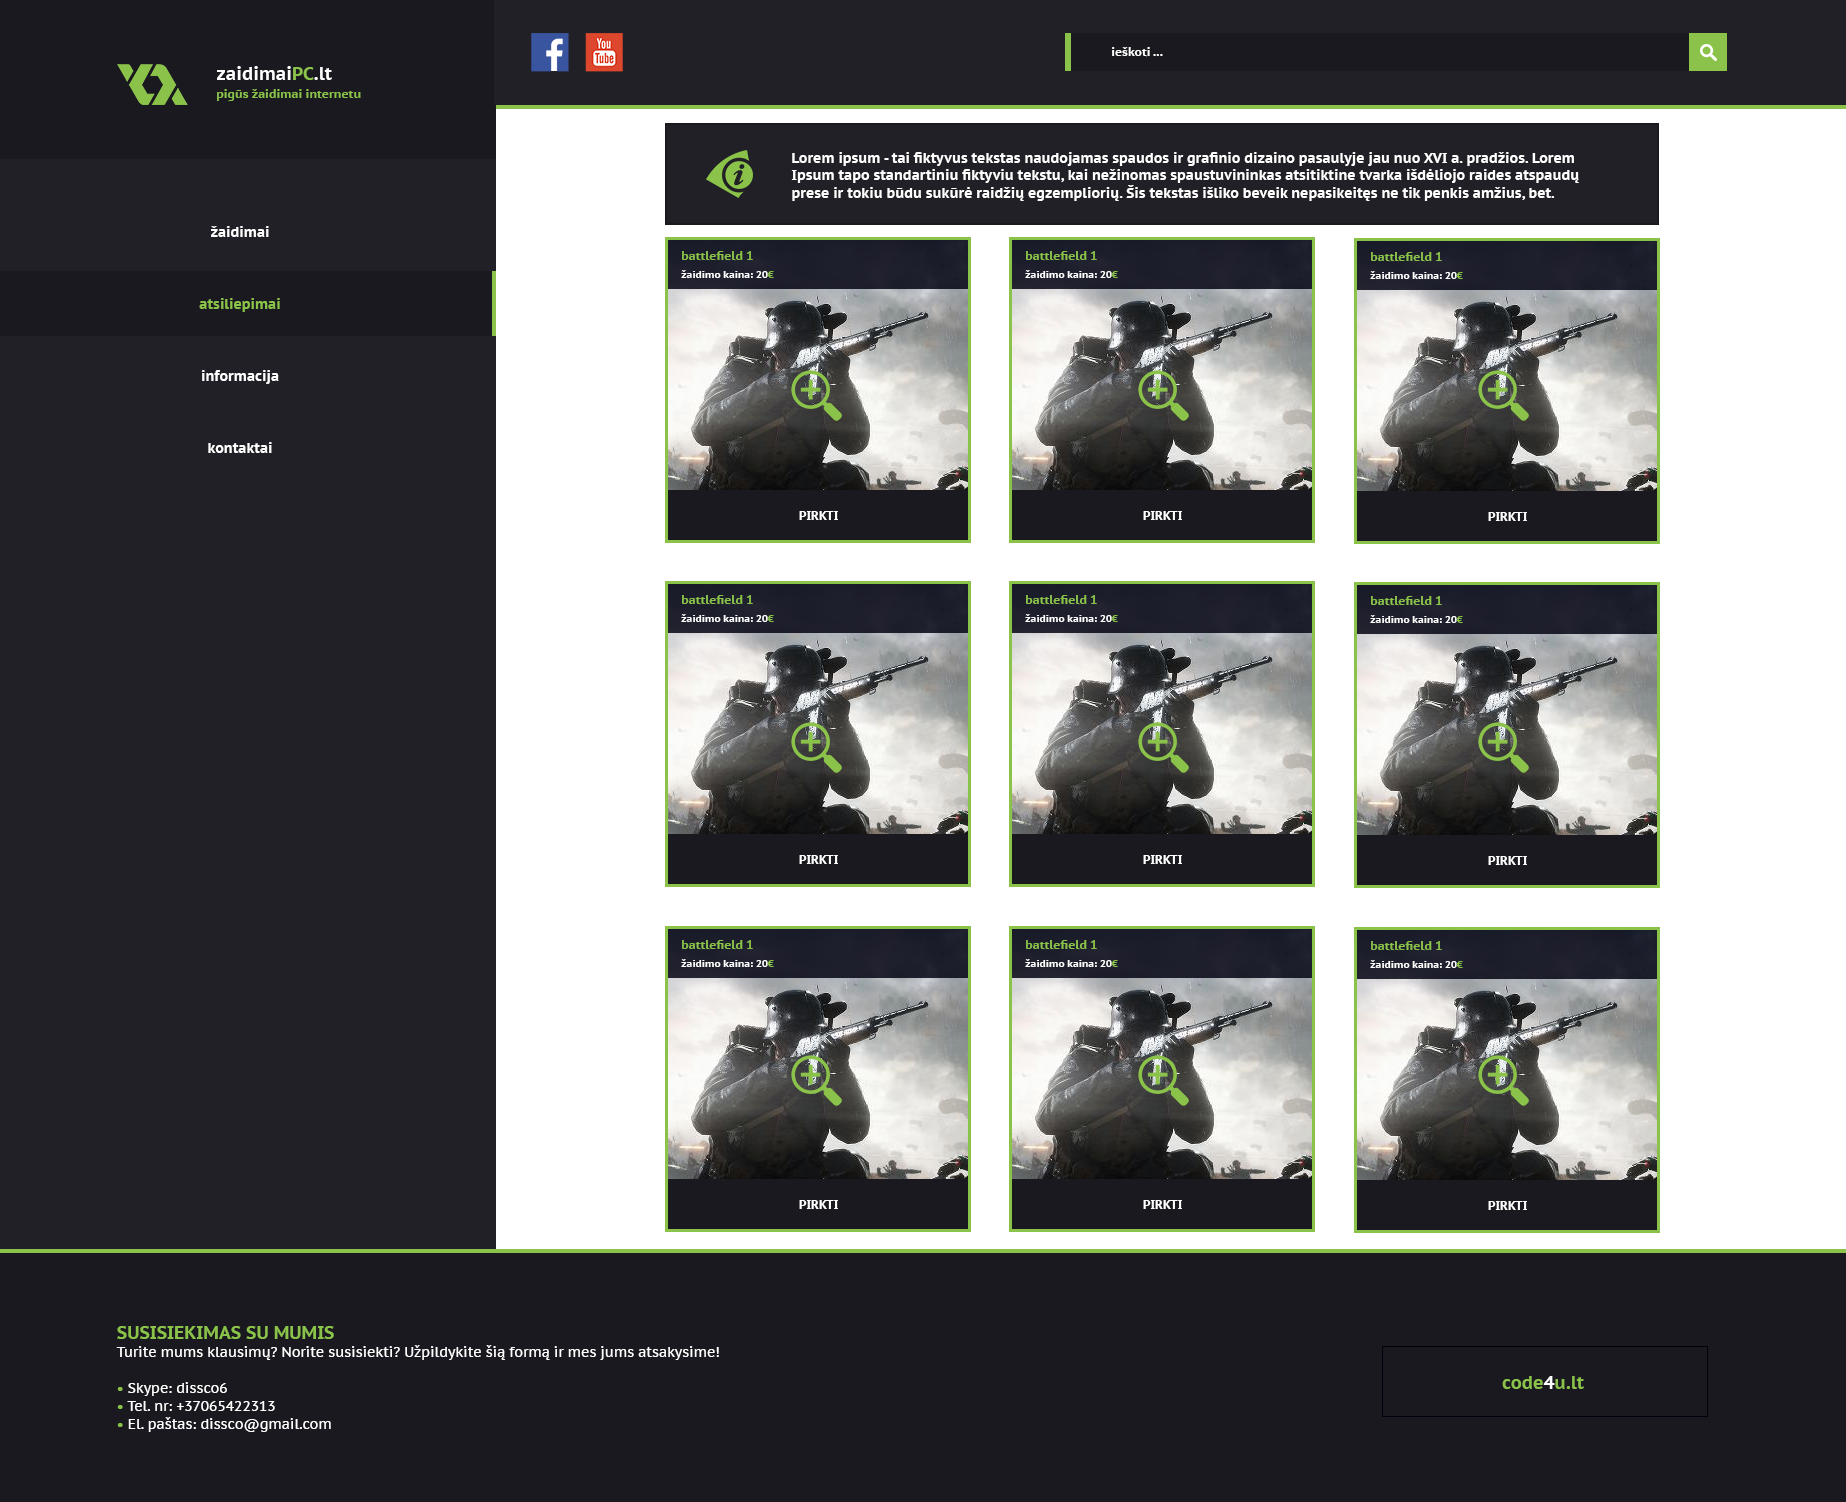This screenshot has width=1846, height=1502.
Task: Click the zaidimaiPC.lt site title
Action: 274,73
